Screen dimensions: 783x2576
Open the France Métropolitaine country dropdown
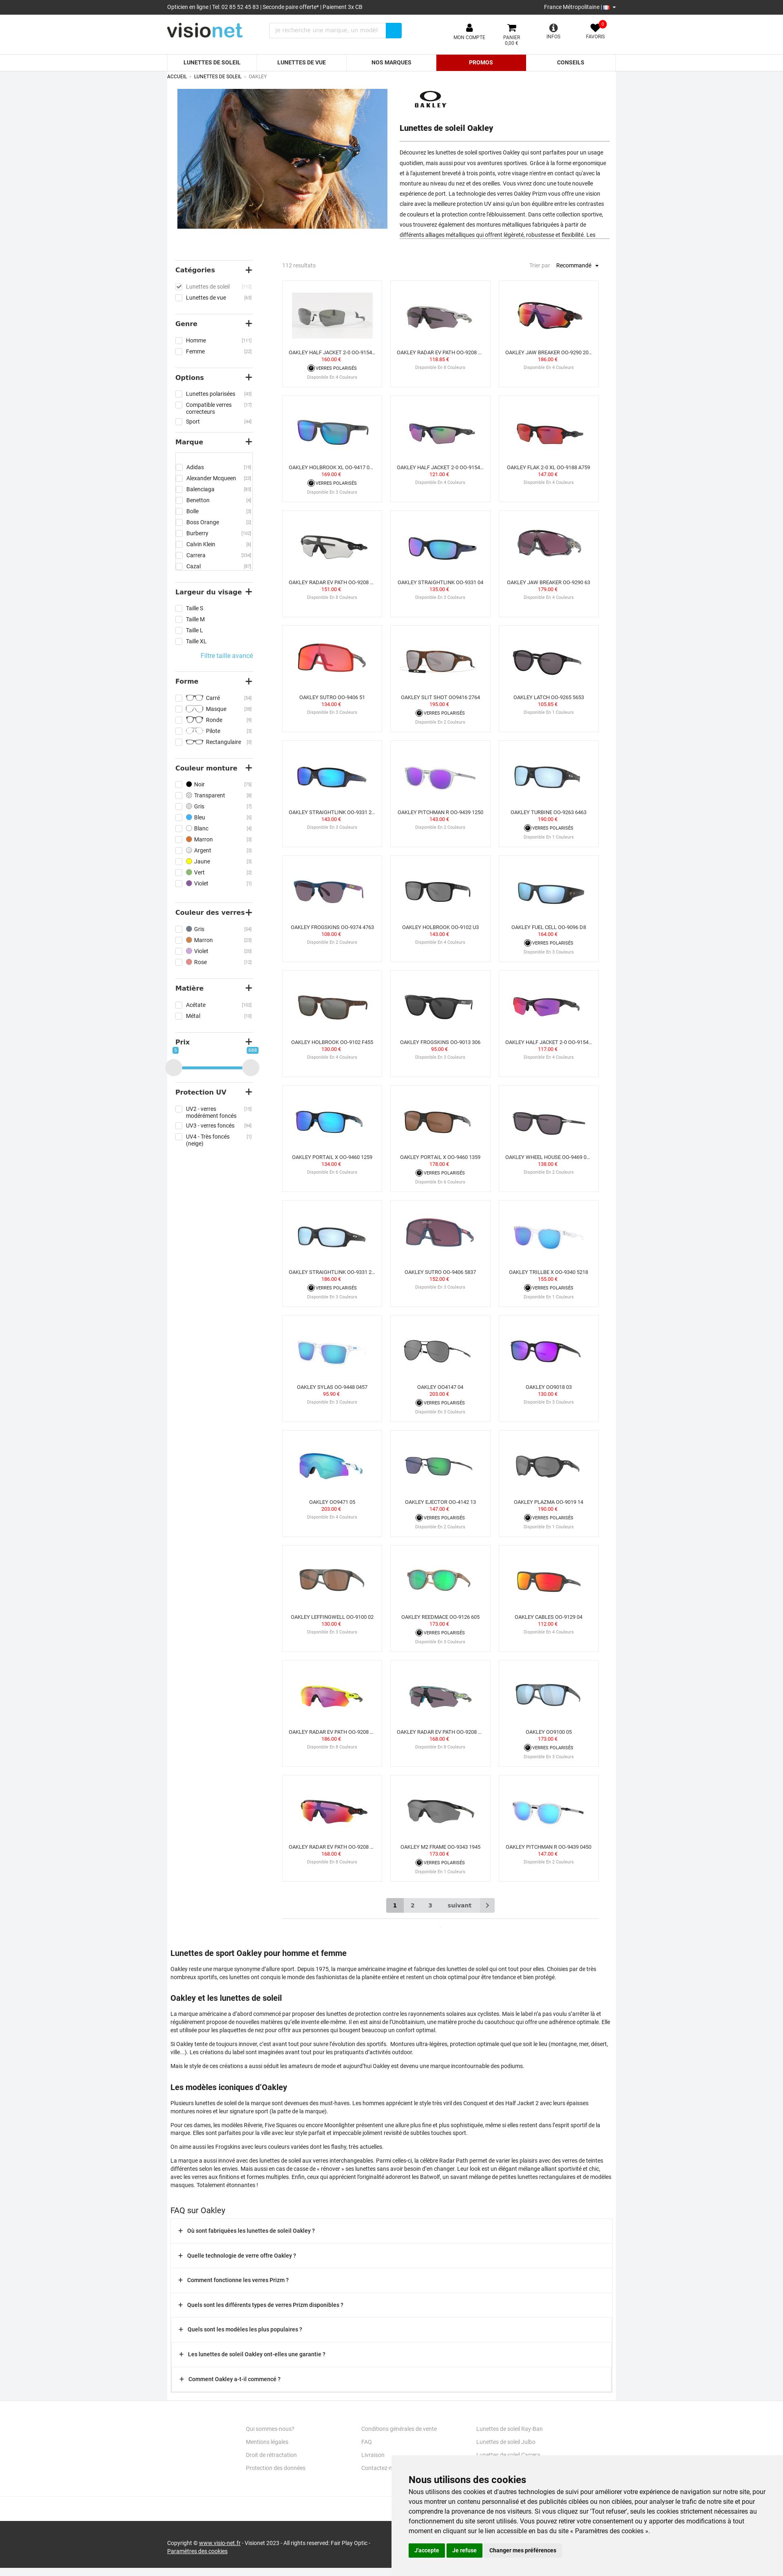(579, 7)
